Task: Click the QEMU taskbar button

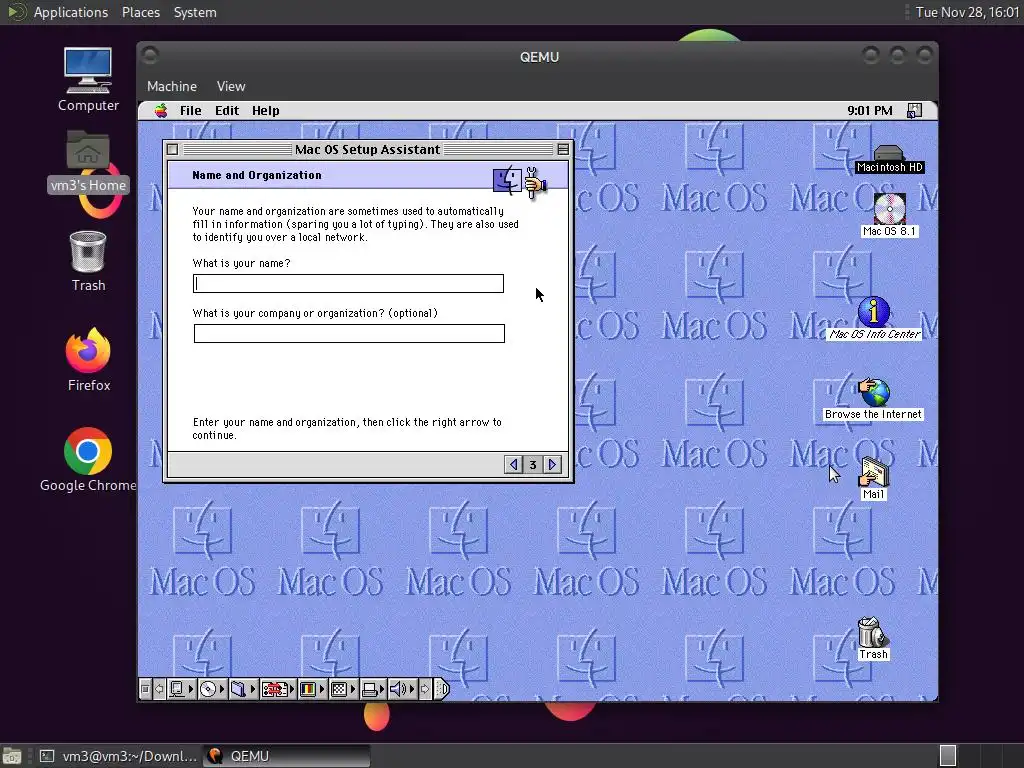Action: tap(286, 756)
